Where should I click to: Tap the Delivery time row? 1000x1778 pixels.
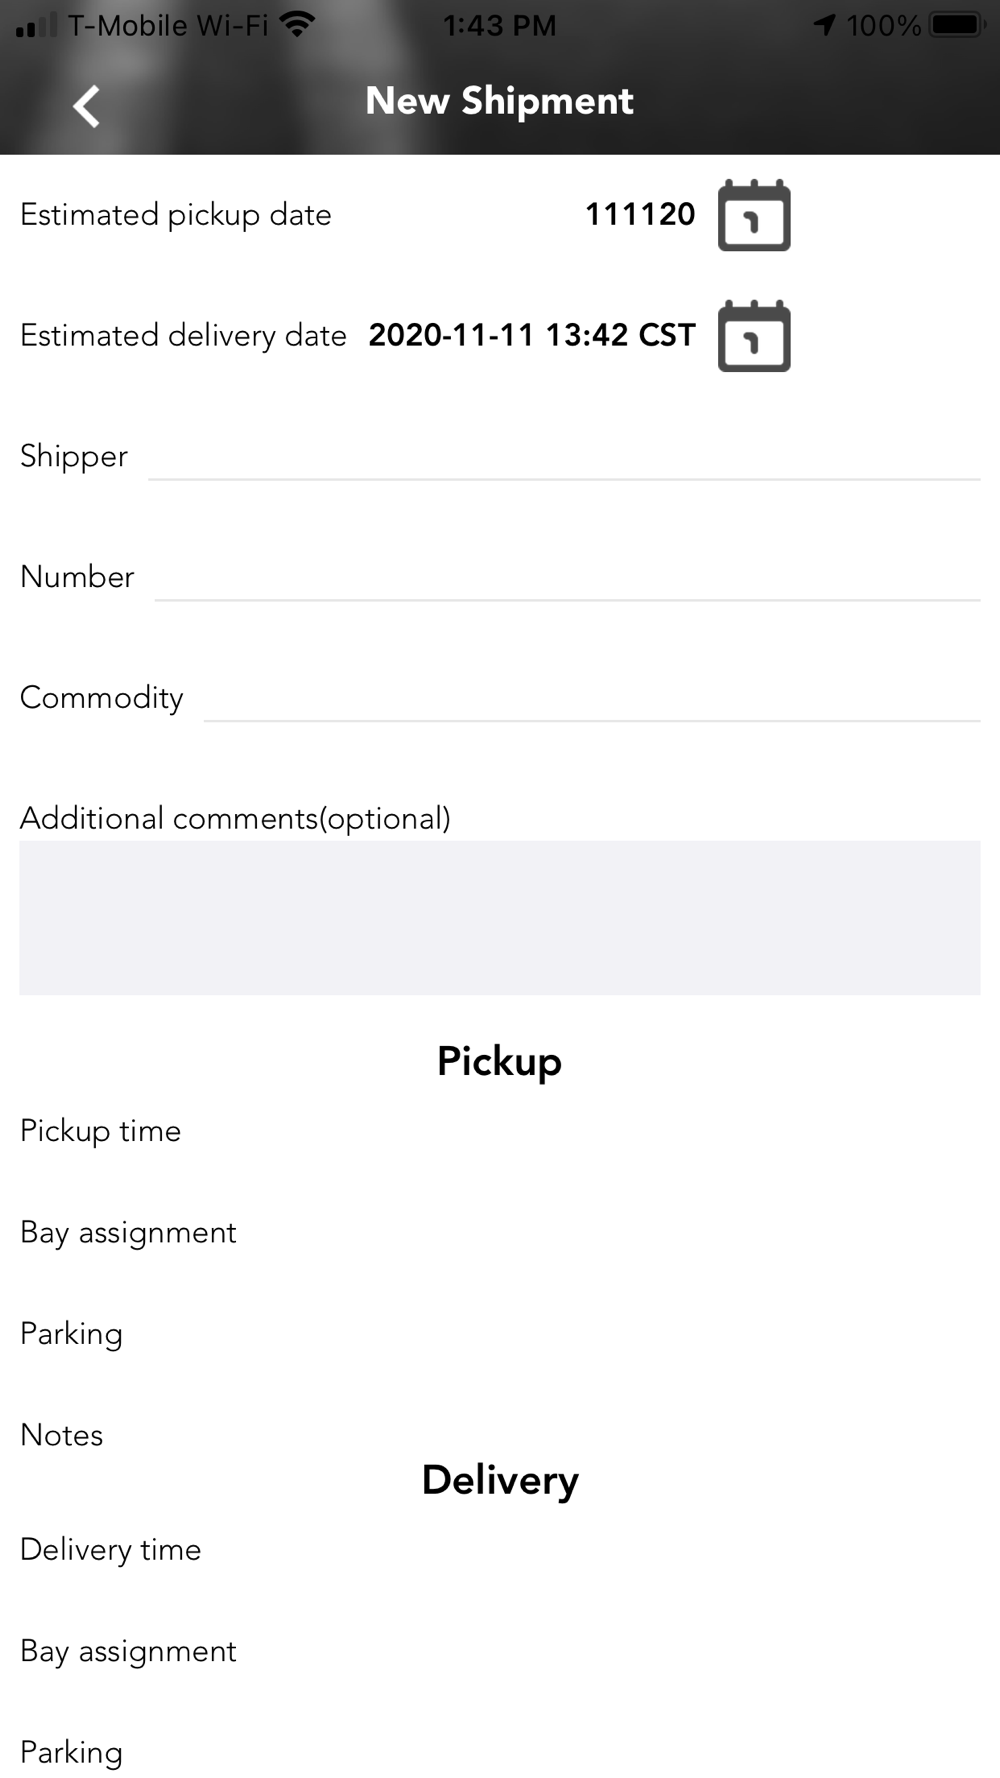(111, 1550)
